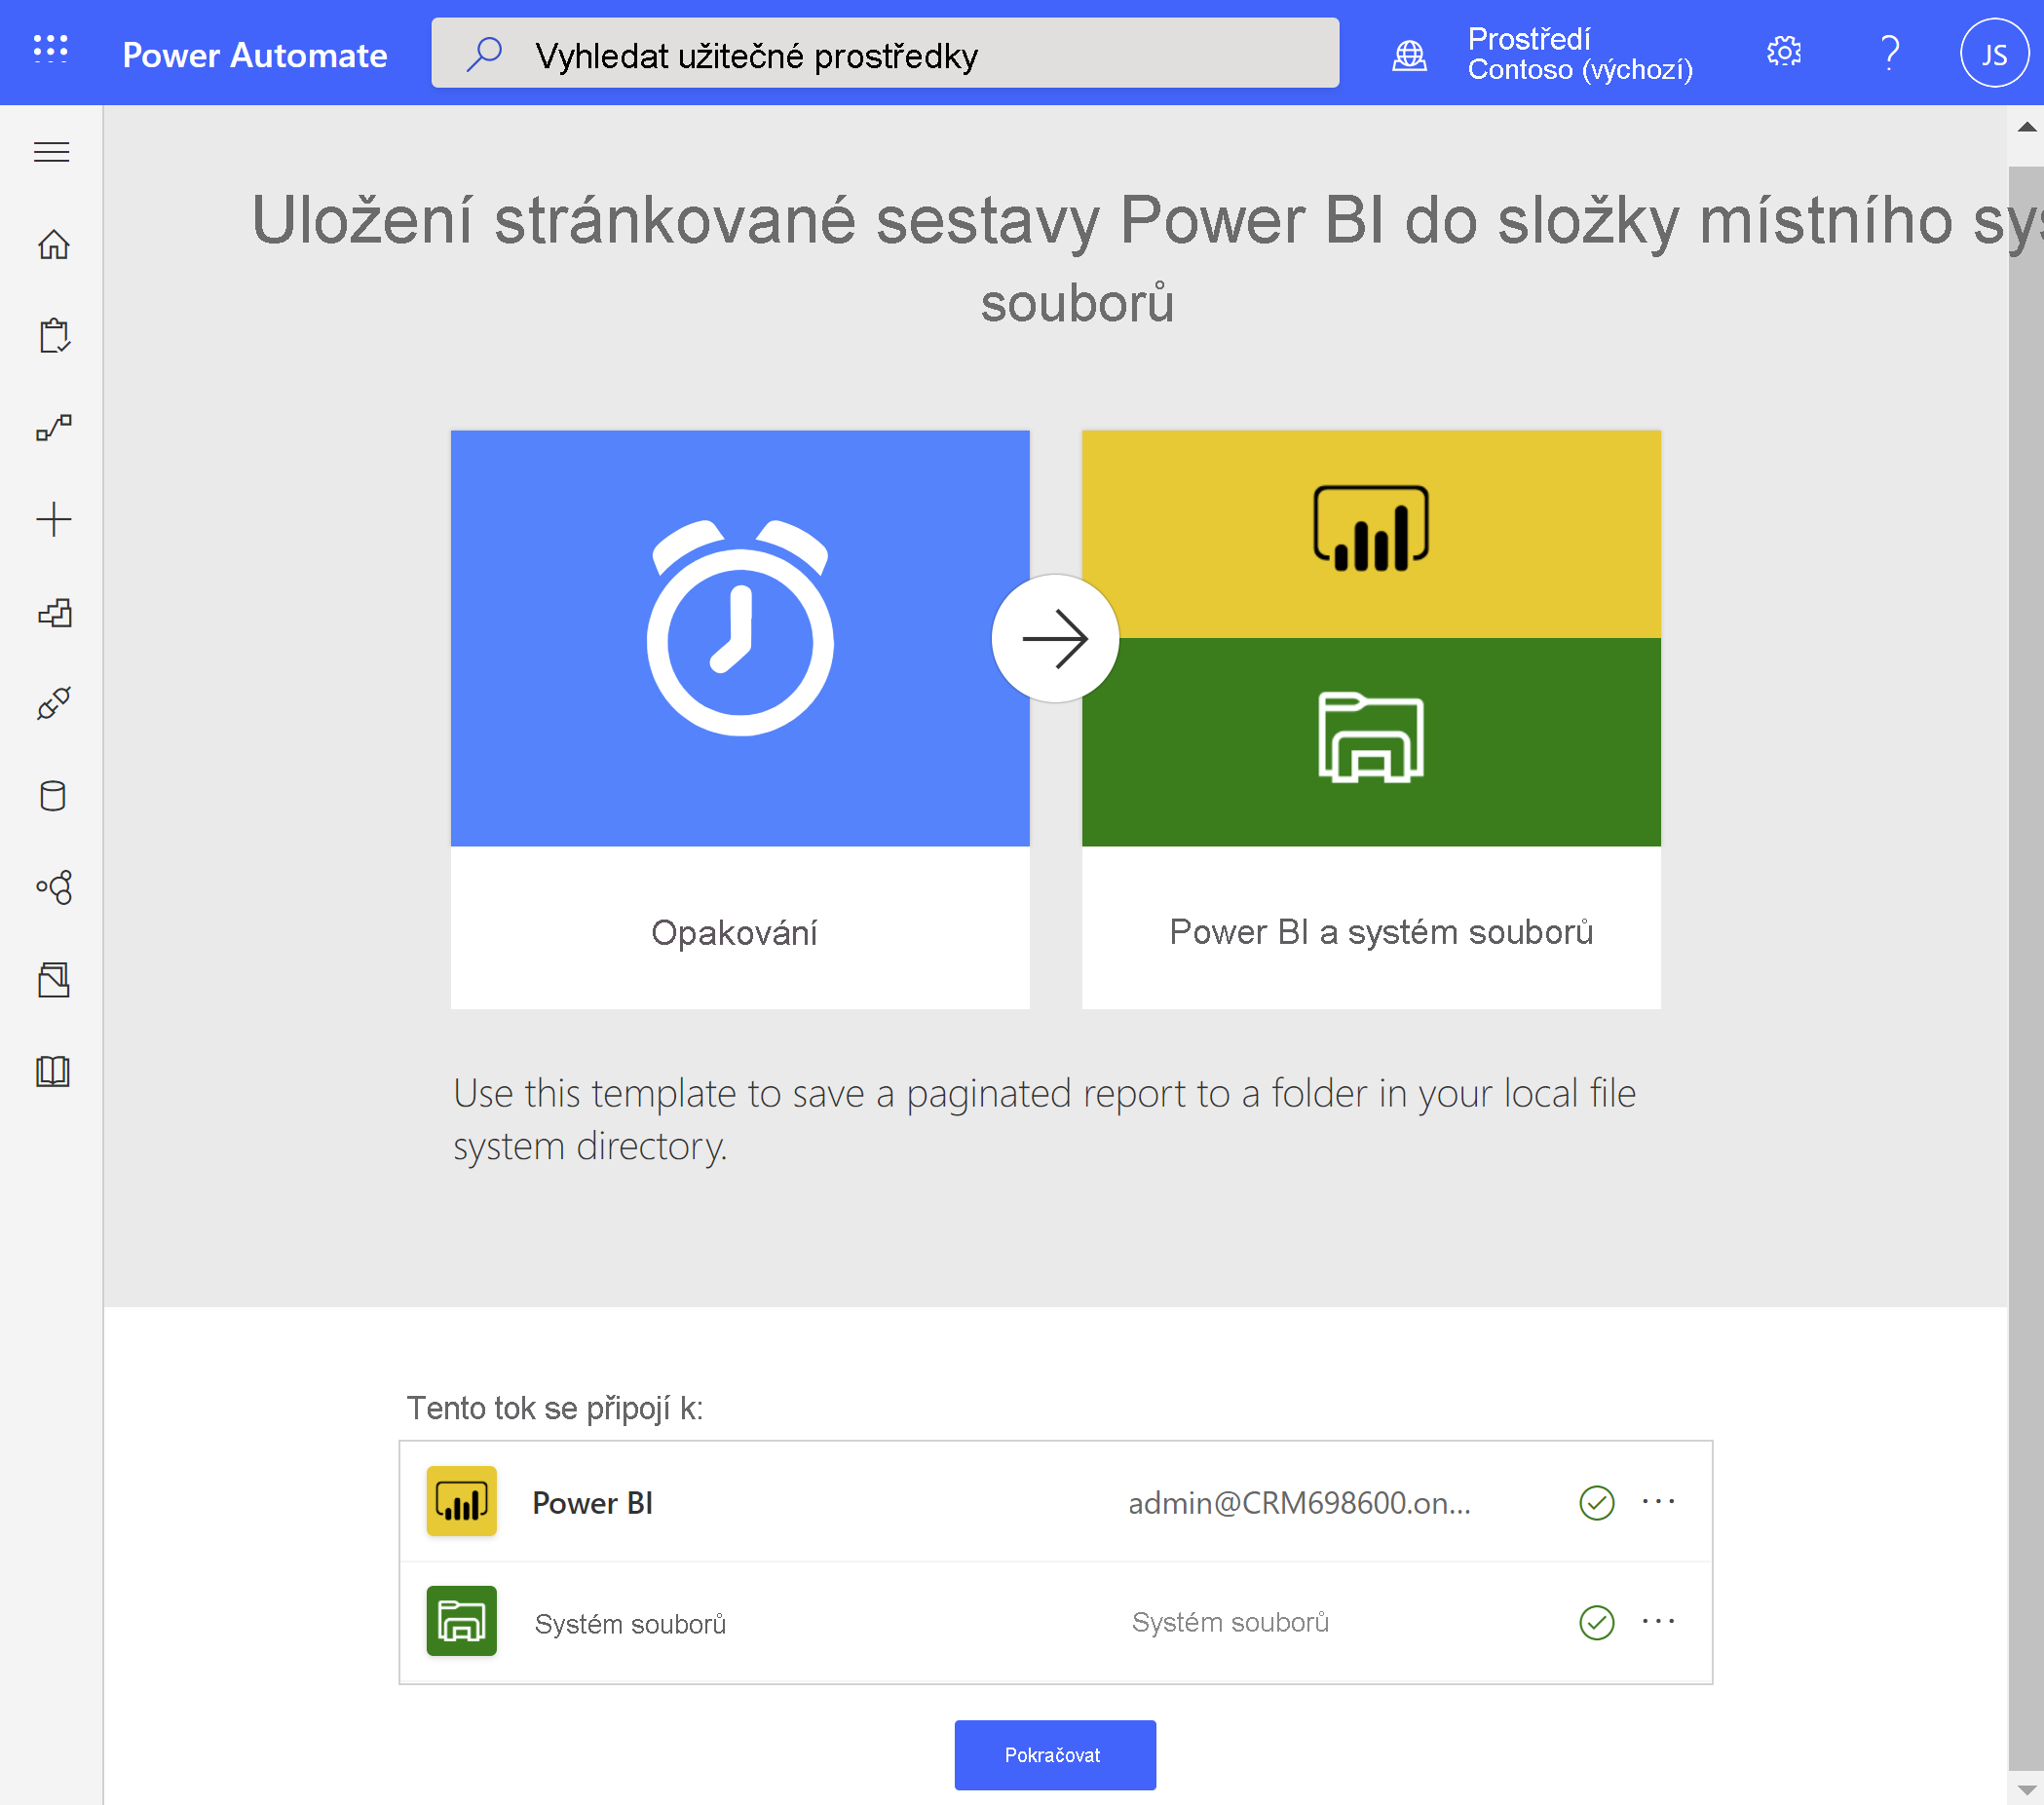Click the checkmark on Power BI connection
2044x1805 pixels.
coord(1591,1500)
